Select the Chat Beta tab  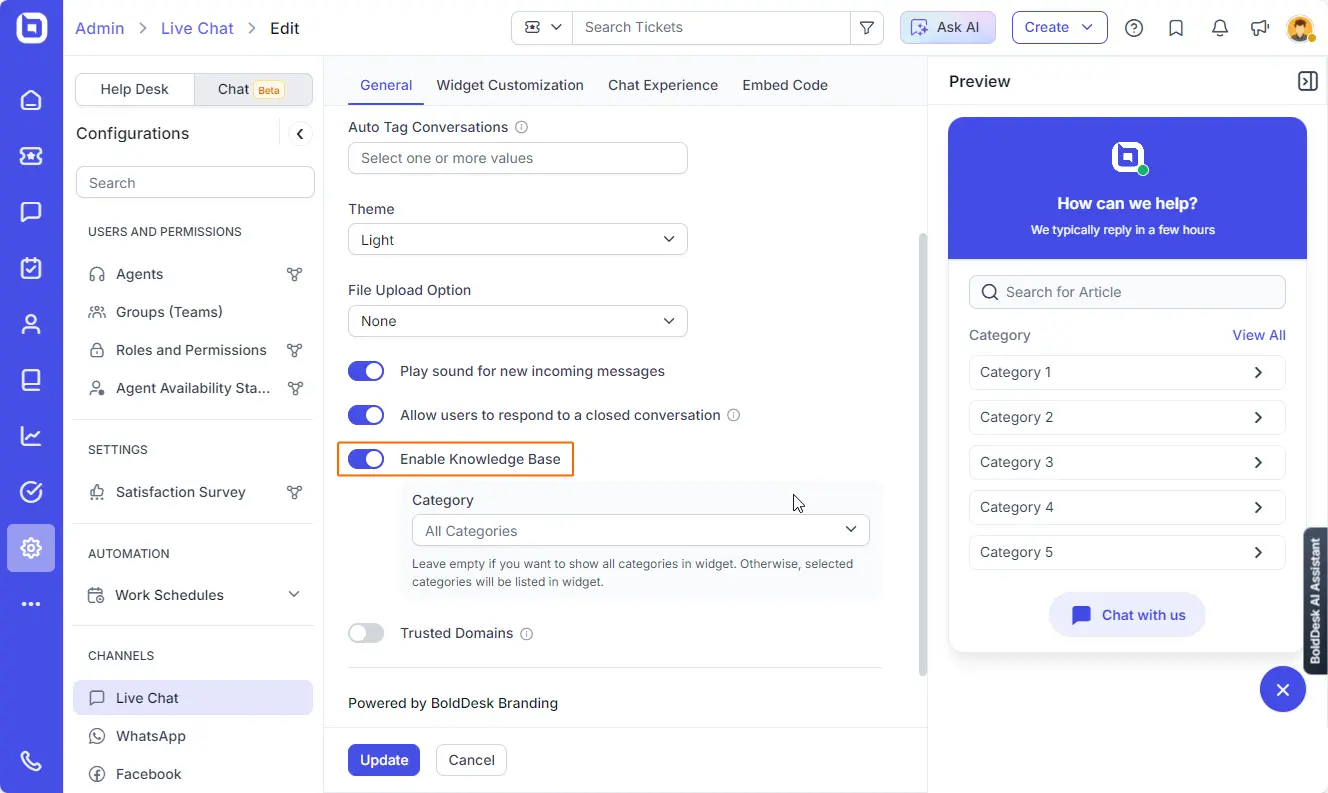253,89
